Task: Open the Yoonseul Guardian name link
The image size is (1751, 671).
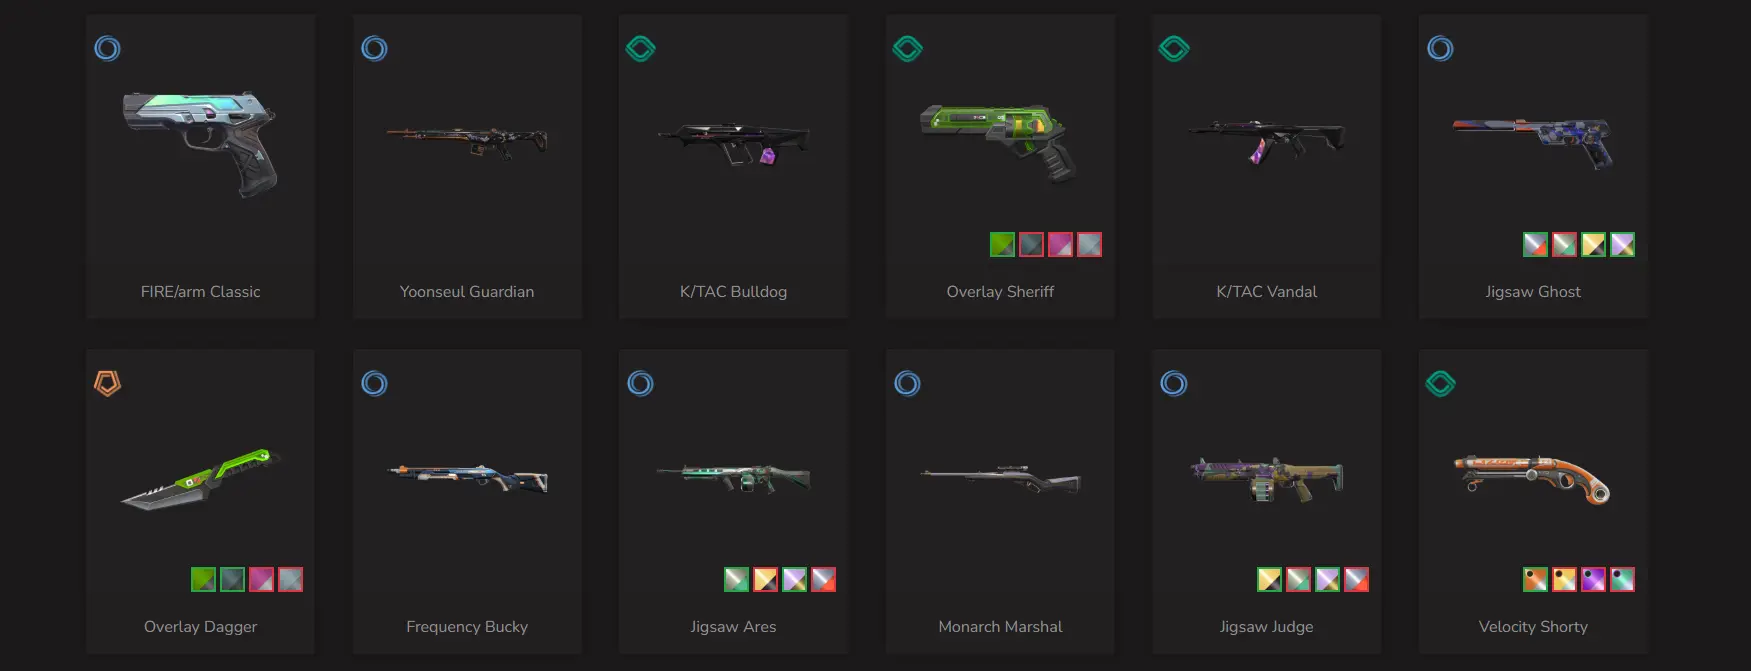Action: tap(467, 291)
